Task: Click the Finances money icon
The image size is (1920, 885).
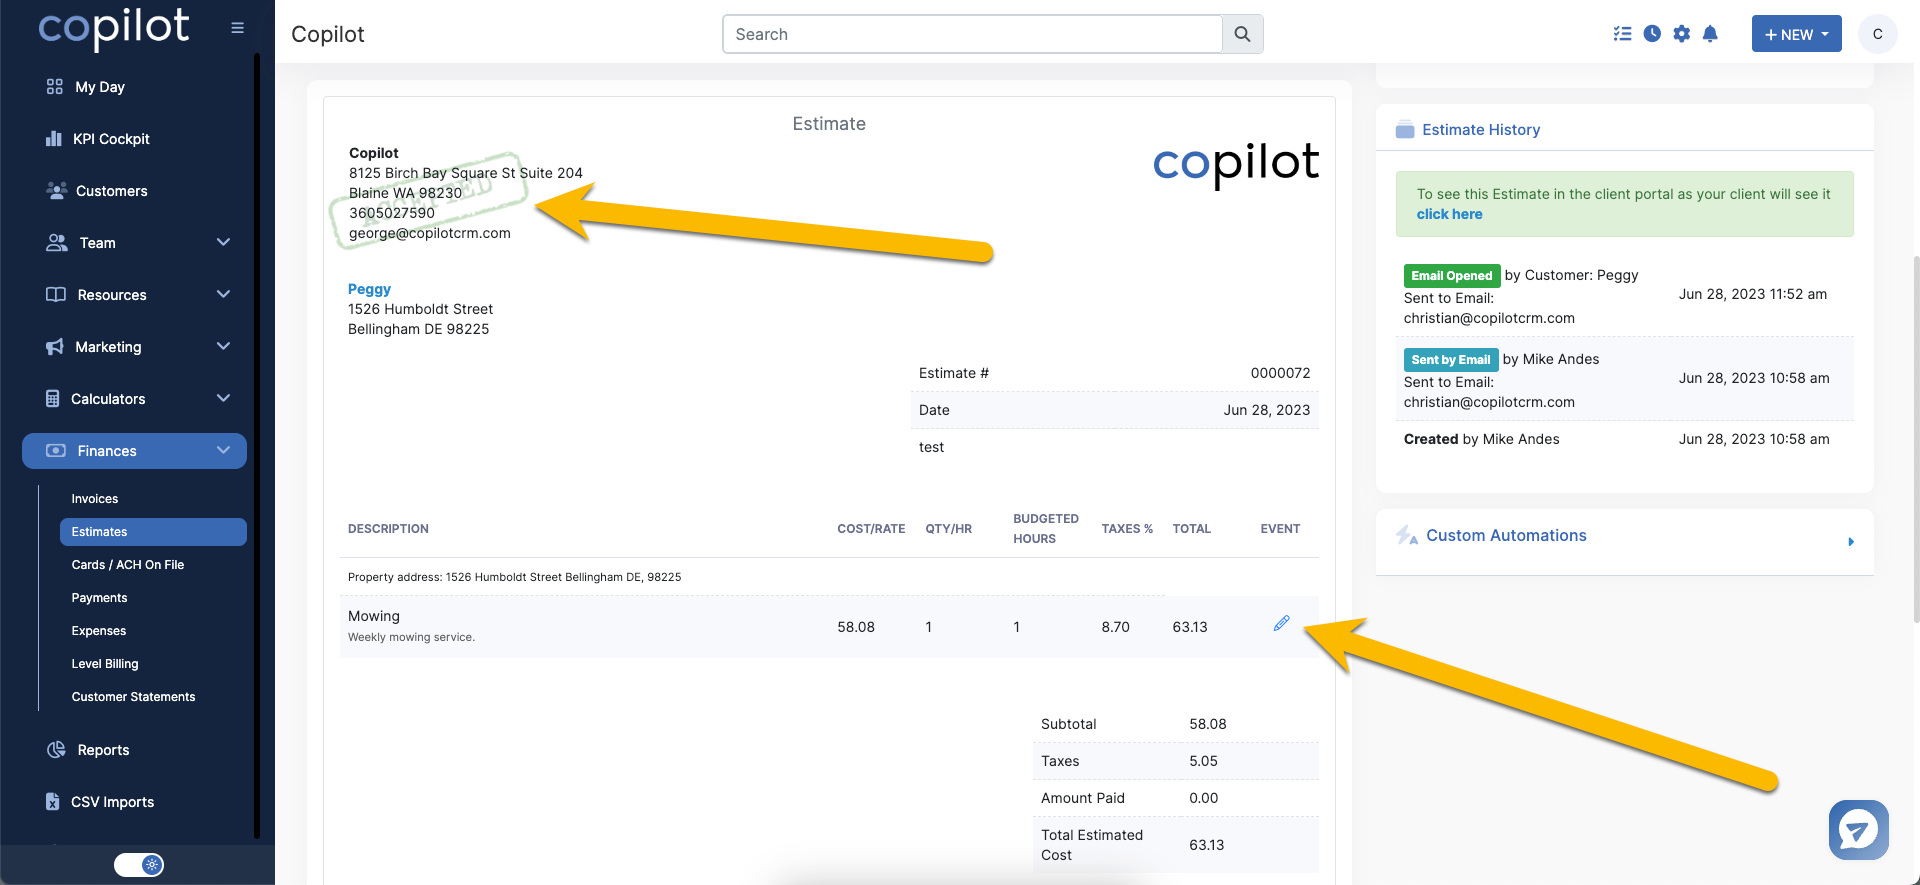Action: (56, 451)
